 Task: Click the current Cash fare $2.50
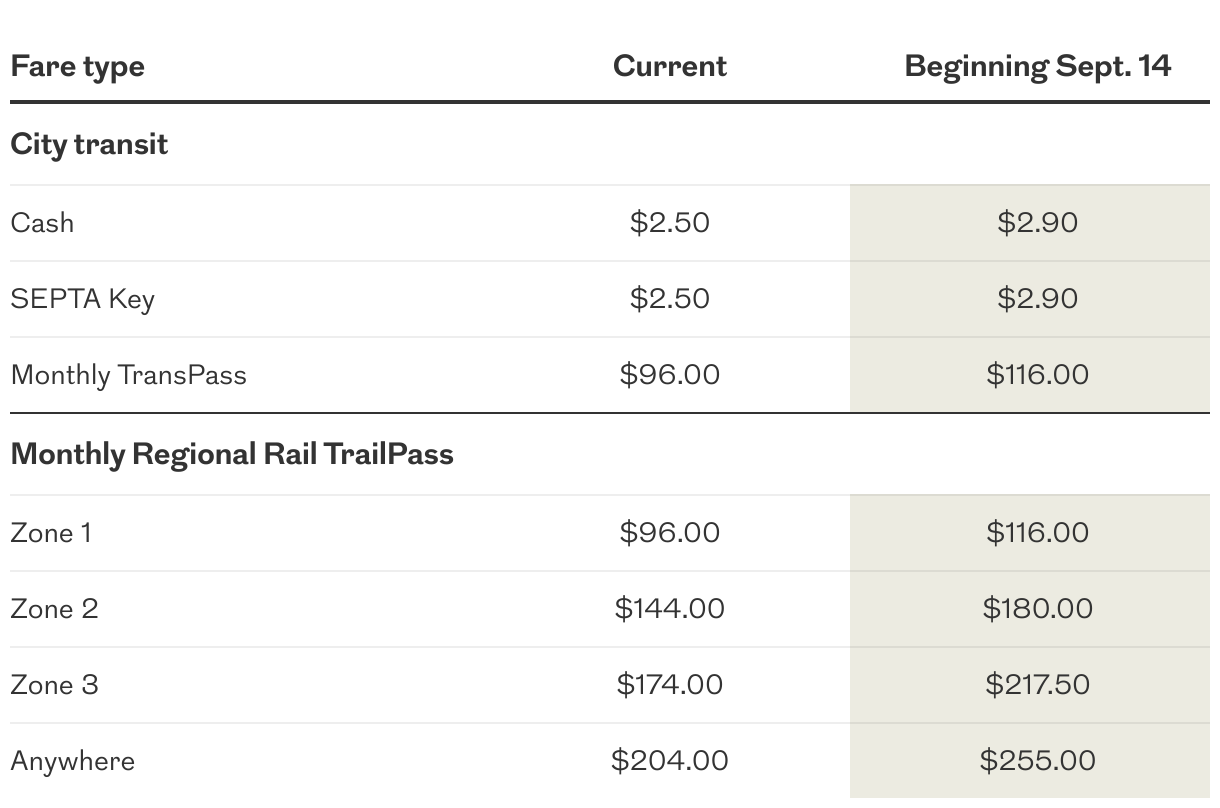pos(669,222)
